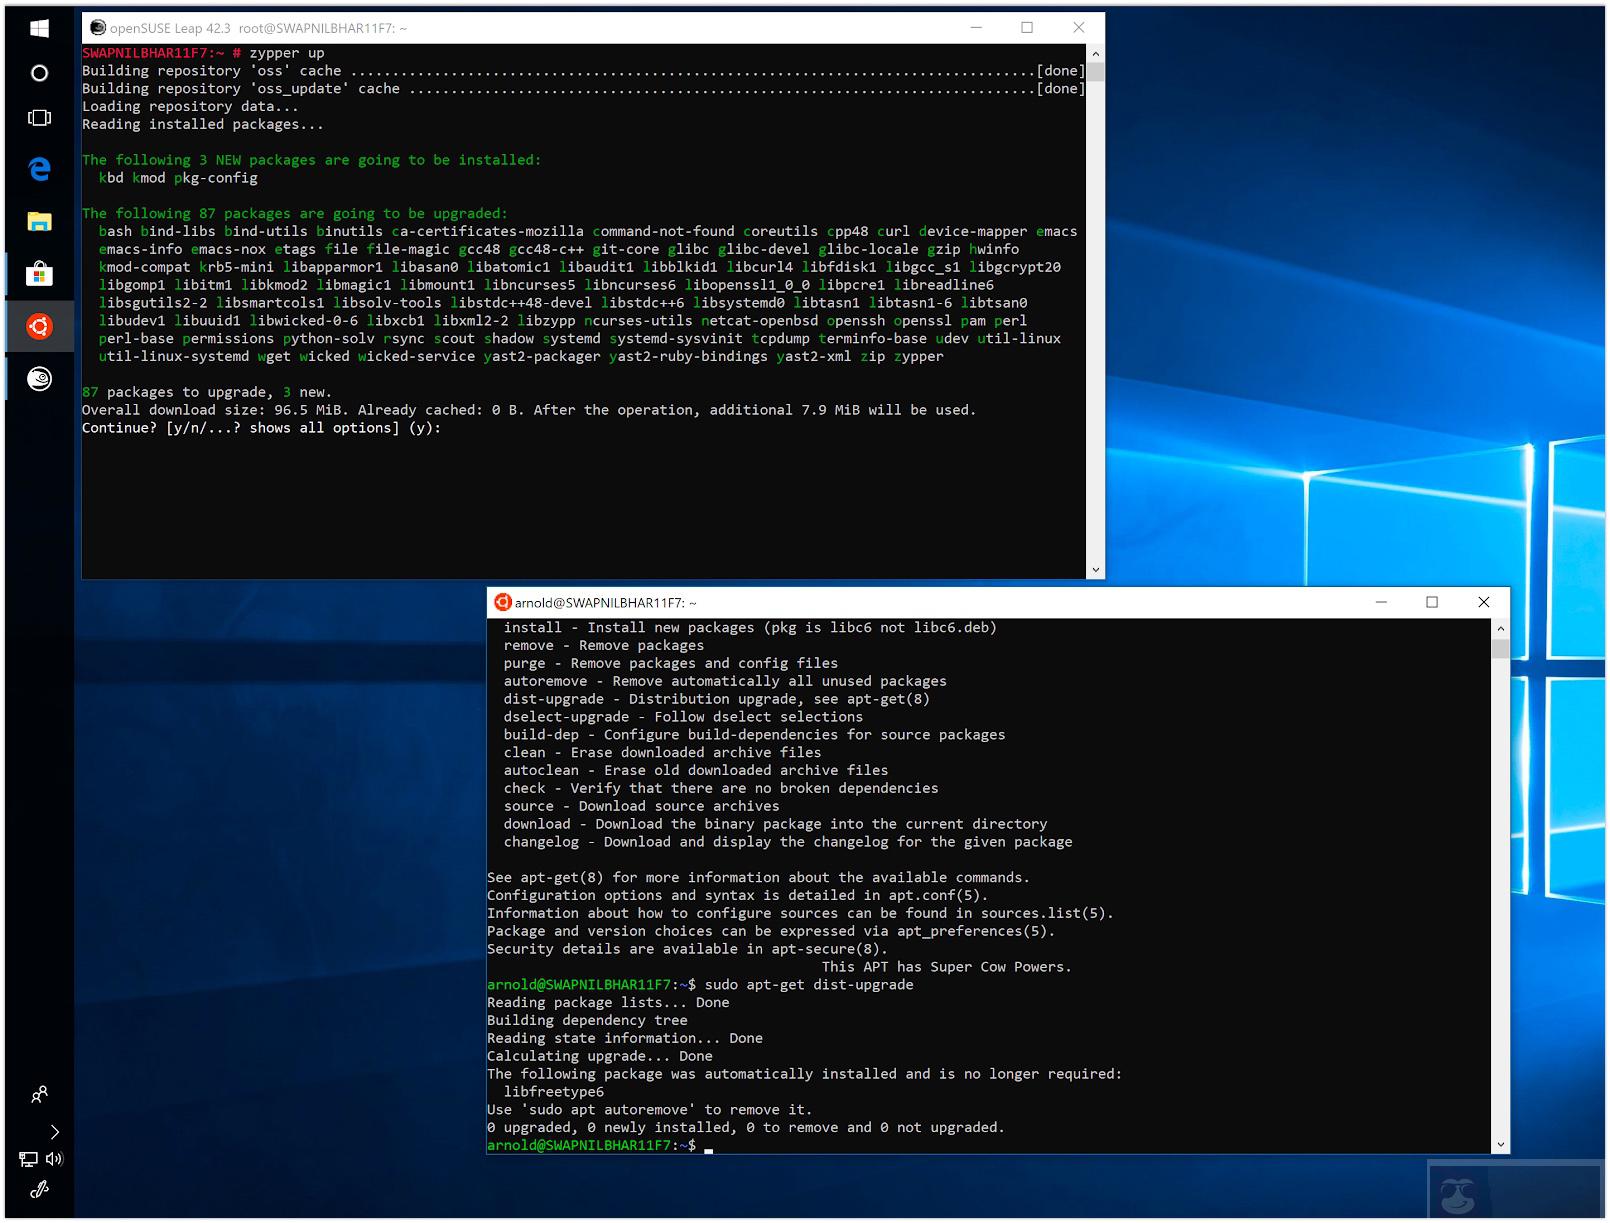This screenshot has width=1610, height=1223.
Task: Open the Microsoft Store from the taskbar
Action: 40,273
